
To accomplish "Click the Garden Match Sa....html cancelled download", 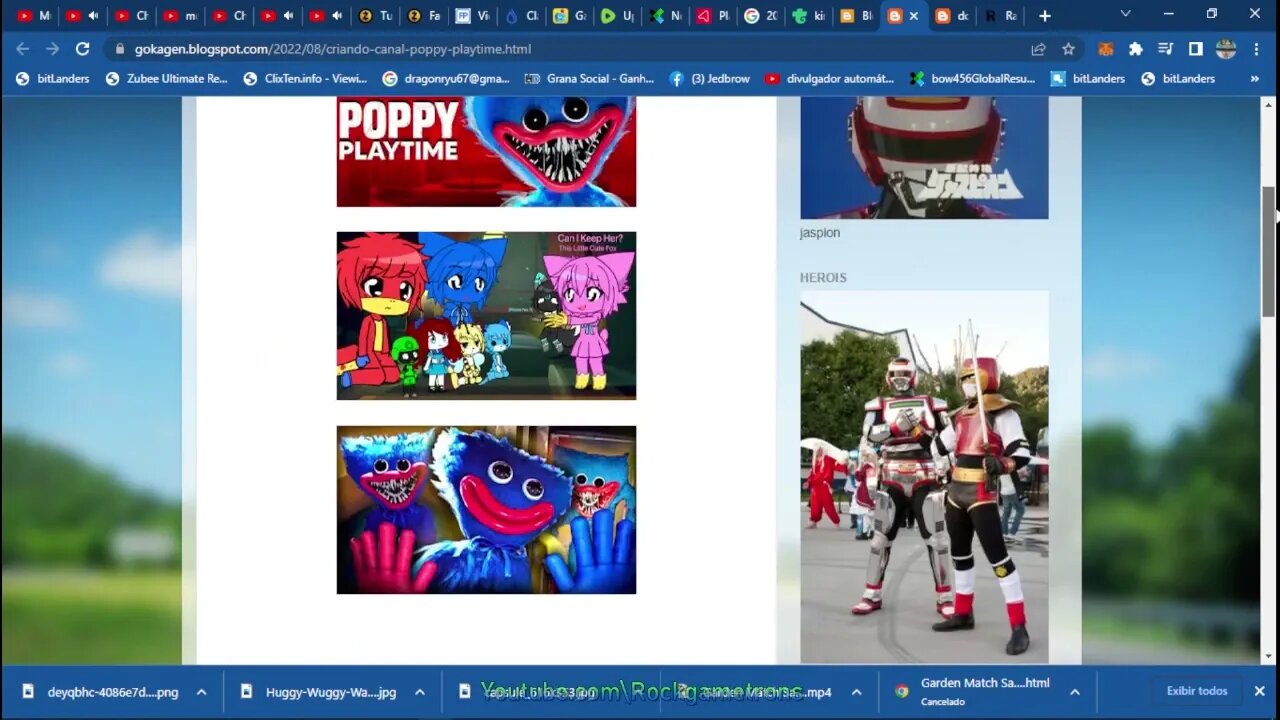I will pyautogui.click(x=973, y=692).
